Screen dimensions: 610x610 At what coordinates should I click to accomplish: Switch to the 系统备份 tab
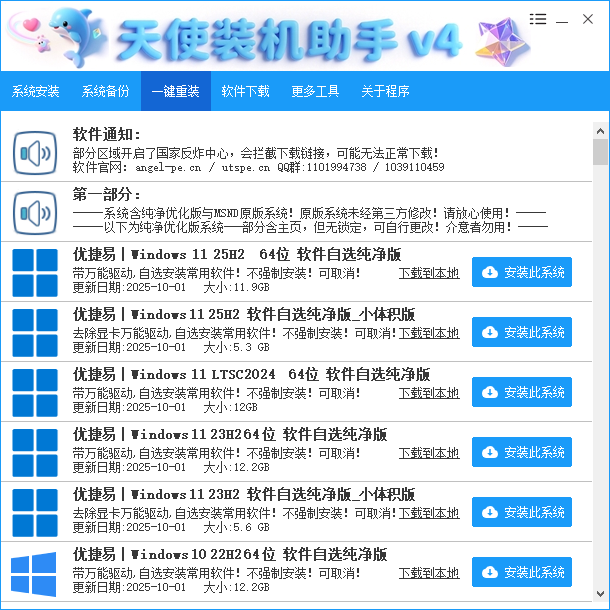pos(105,91)
